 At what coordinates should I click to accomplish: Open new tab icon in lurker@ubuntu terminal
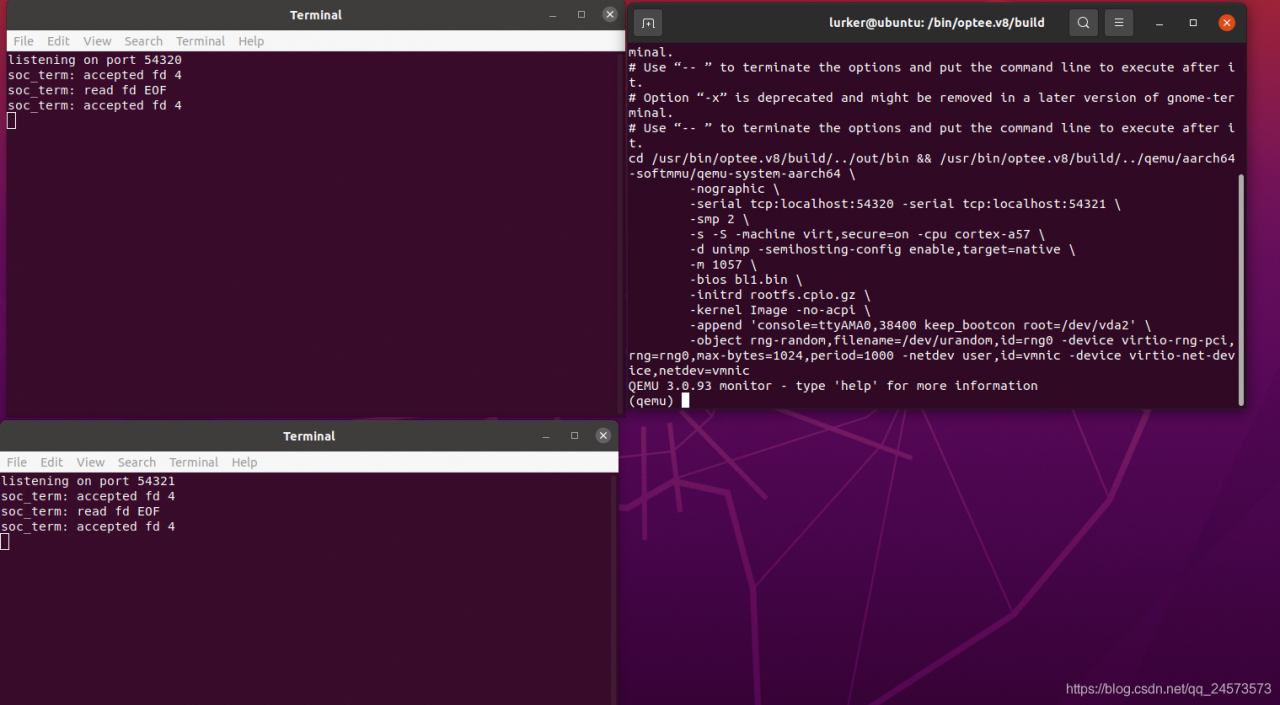[x=648, y=23]
